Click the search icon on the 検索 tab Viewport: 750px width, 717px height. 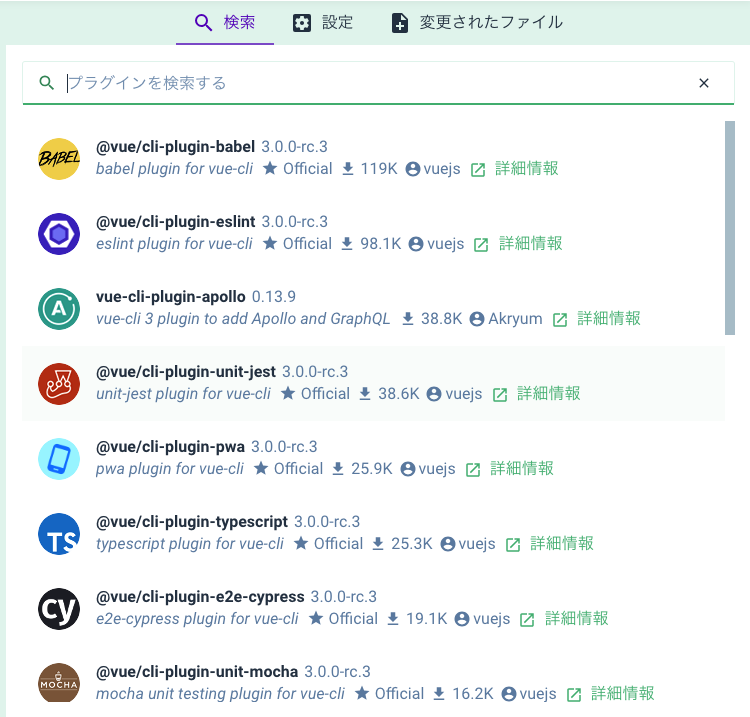203,22
